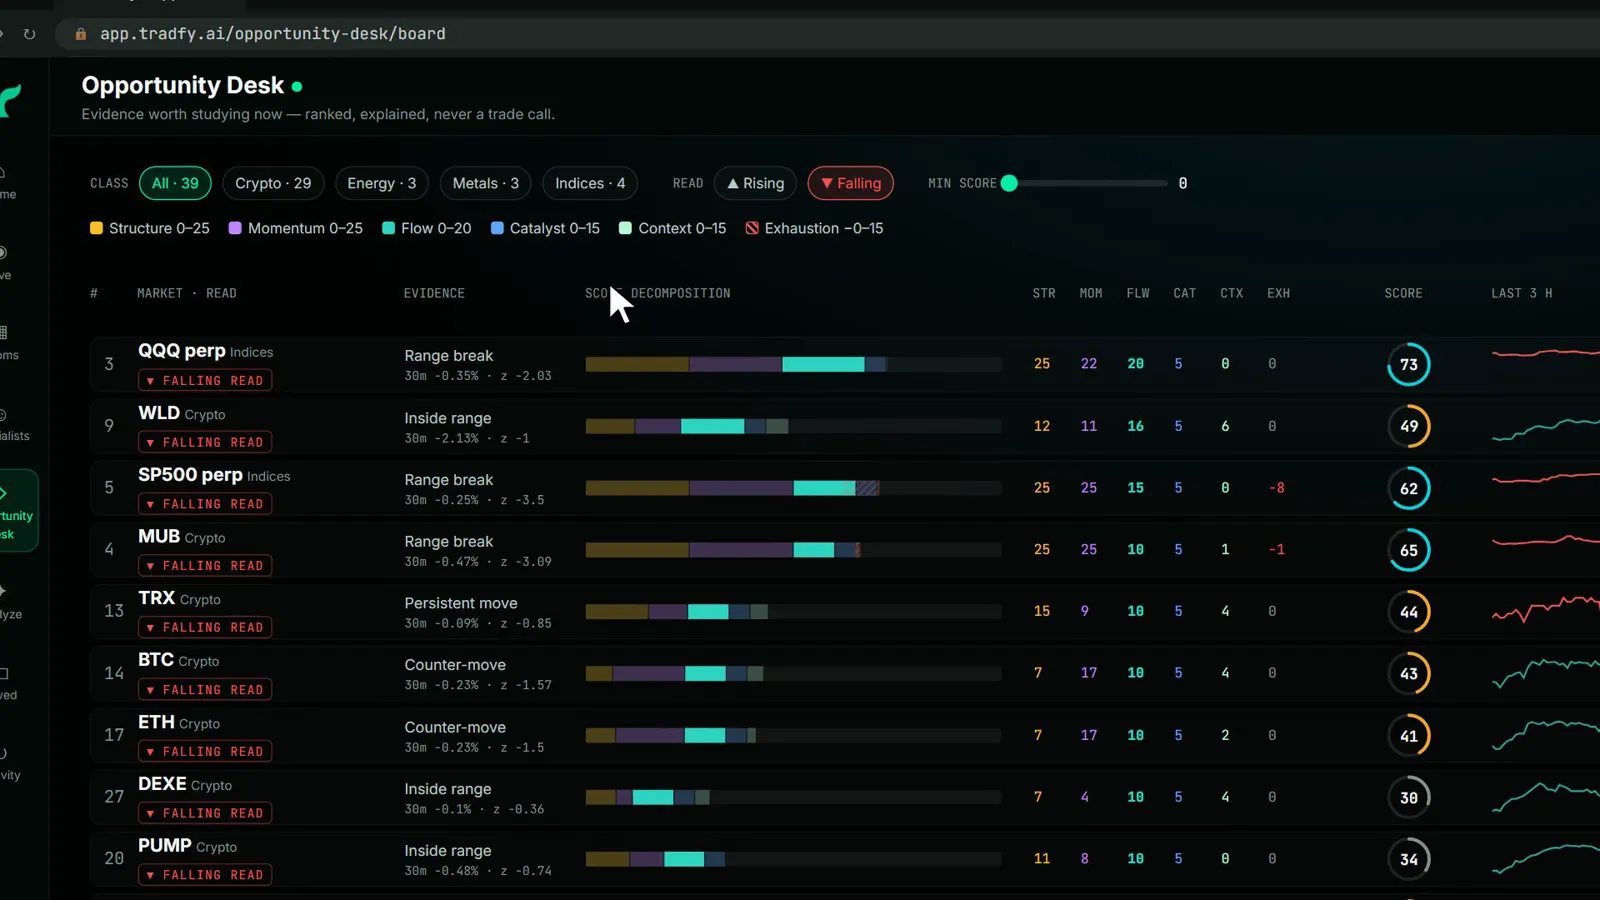Click the BTC score ring 43
Viewport: 1600px width, 900px height.
click(1408, 674)
